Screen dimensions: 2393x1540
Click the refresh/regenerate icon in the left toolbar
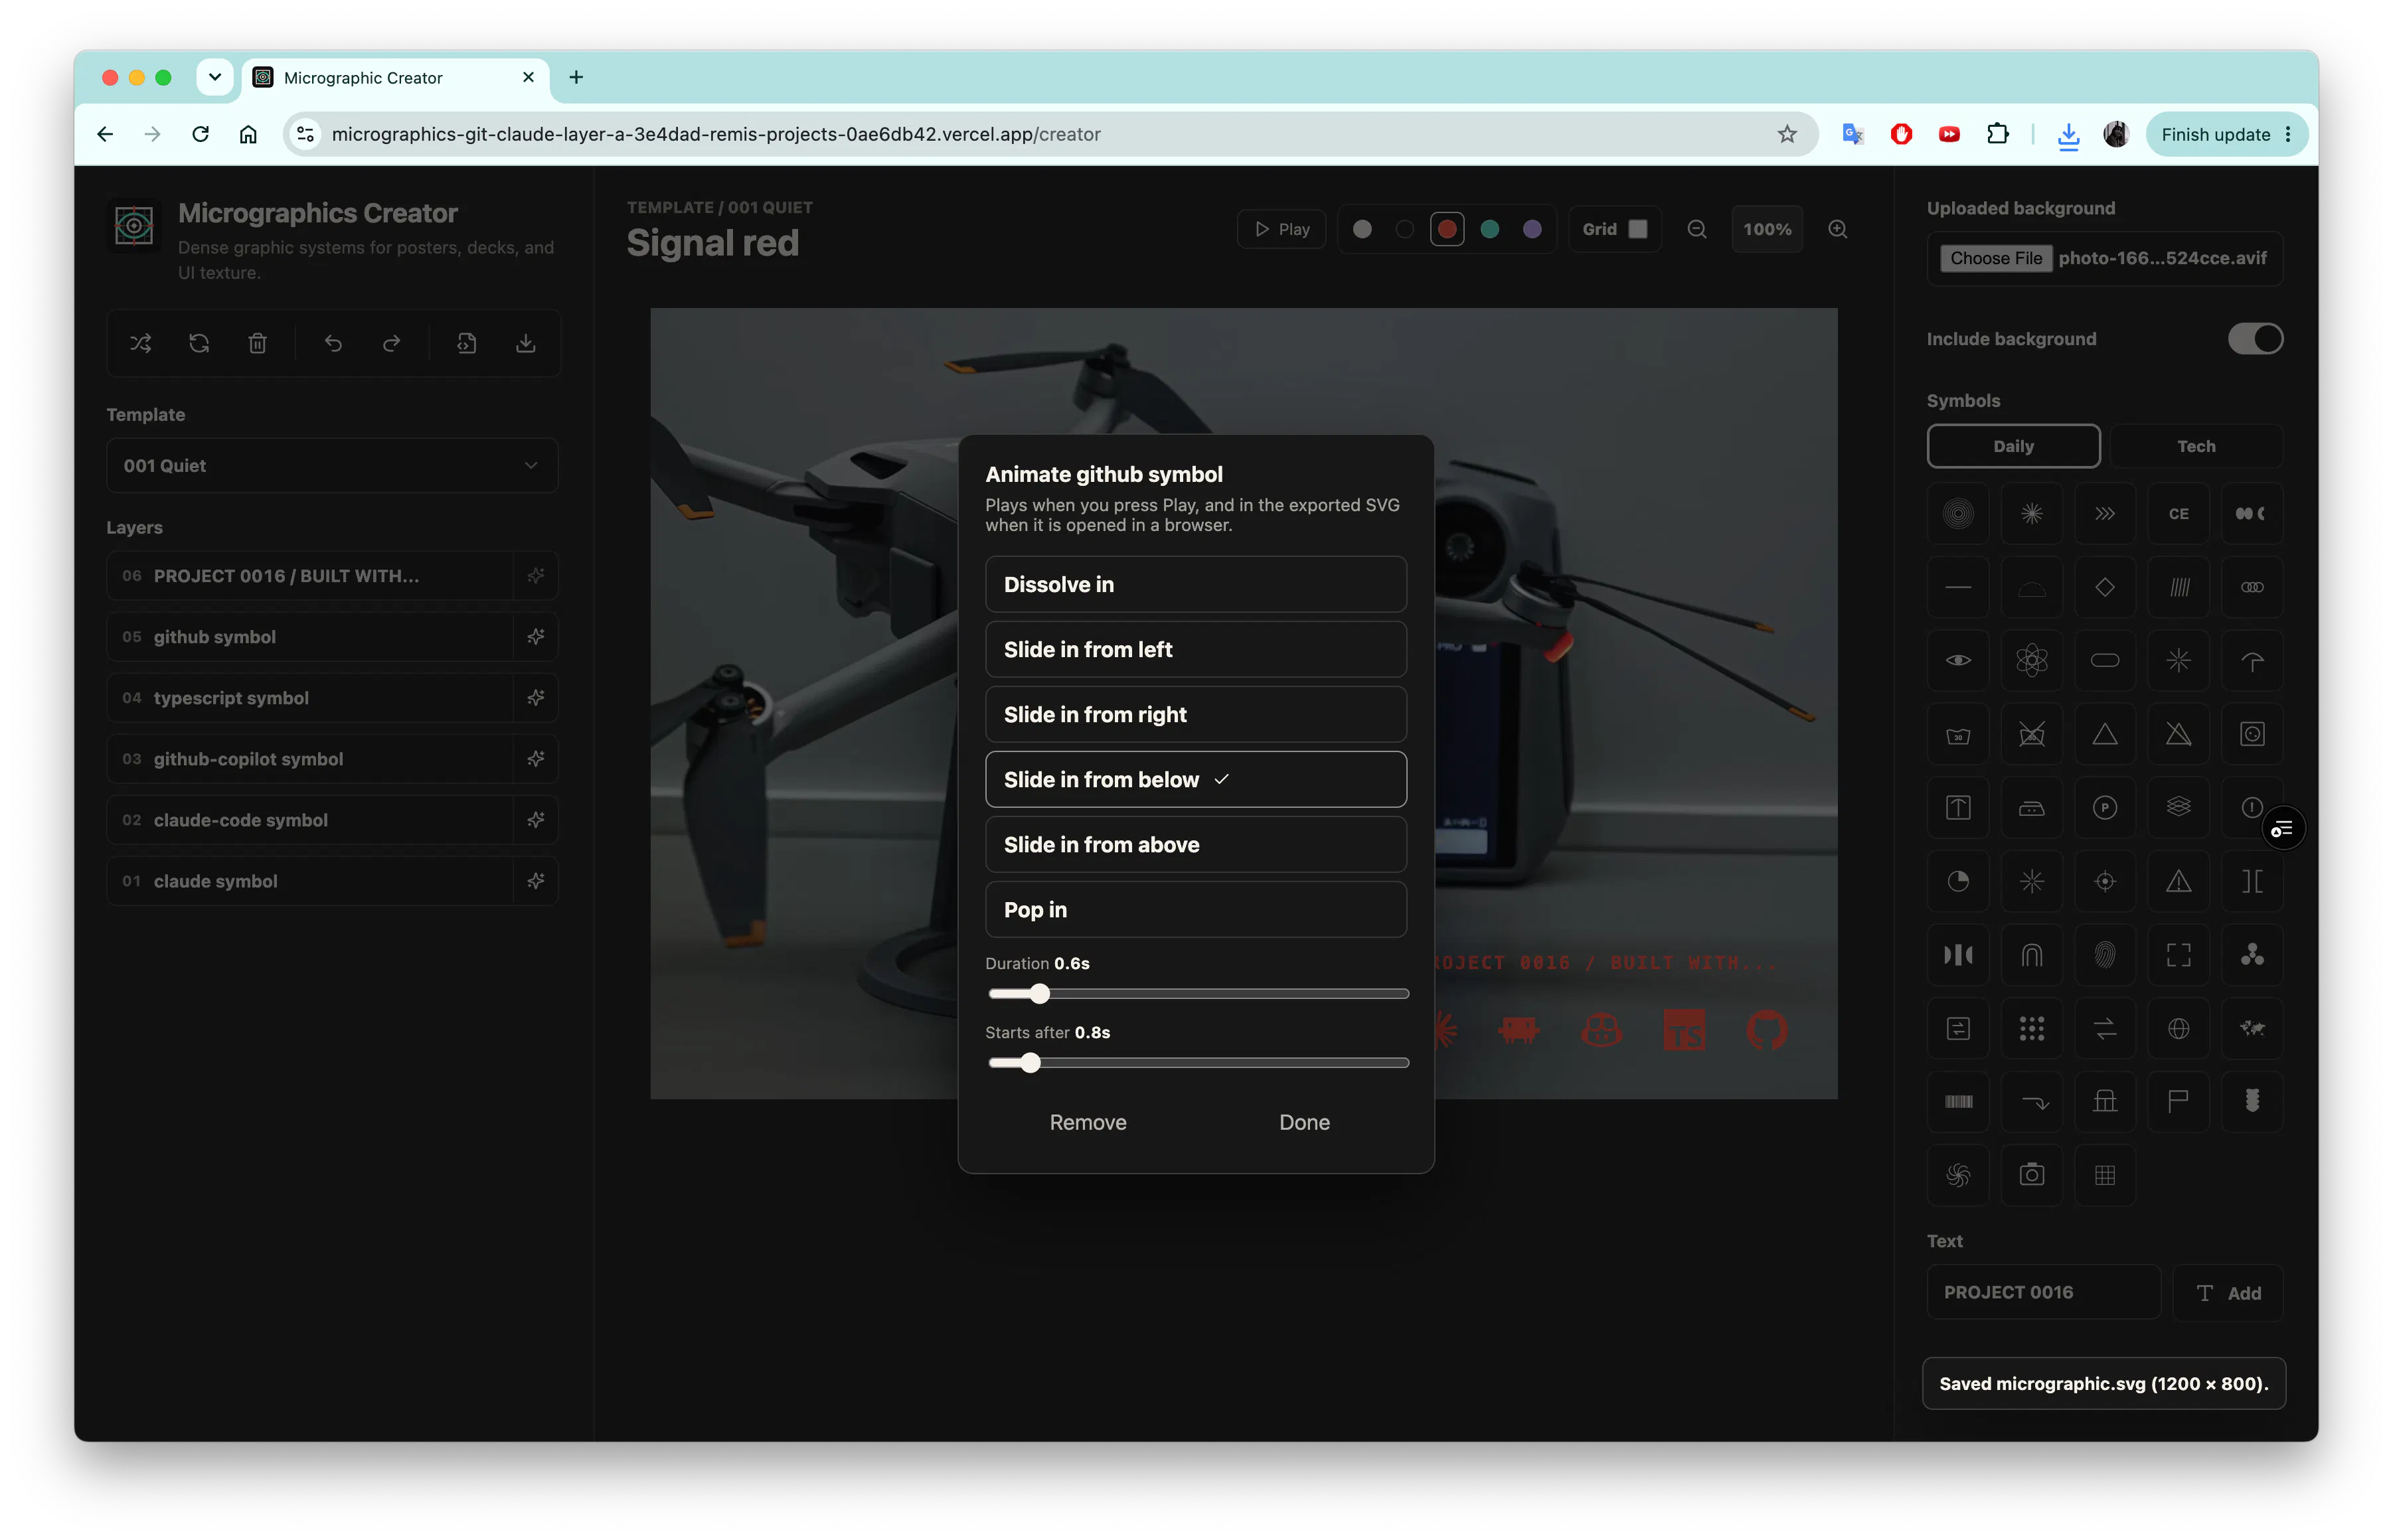pyautogui.click(x=199, y=344)
